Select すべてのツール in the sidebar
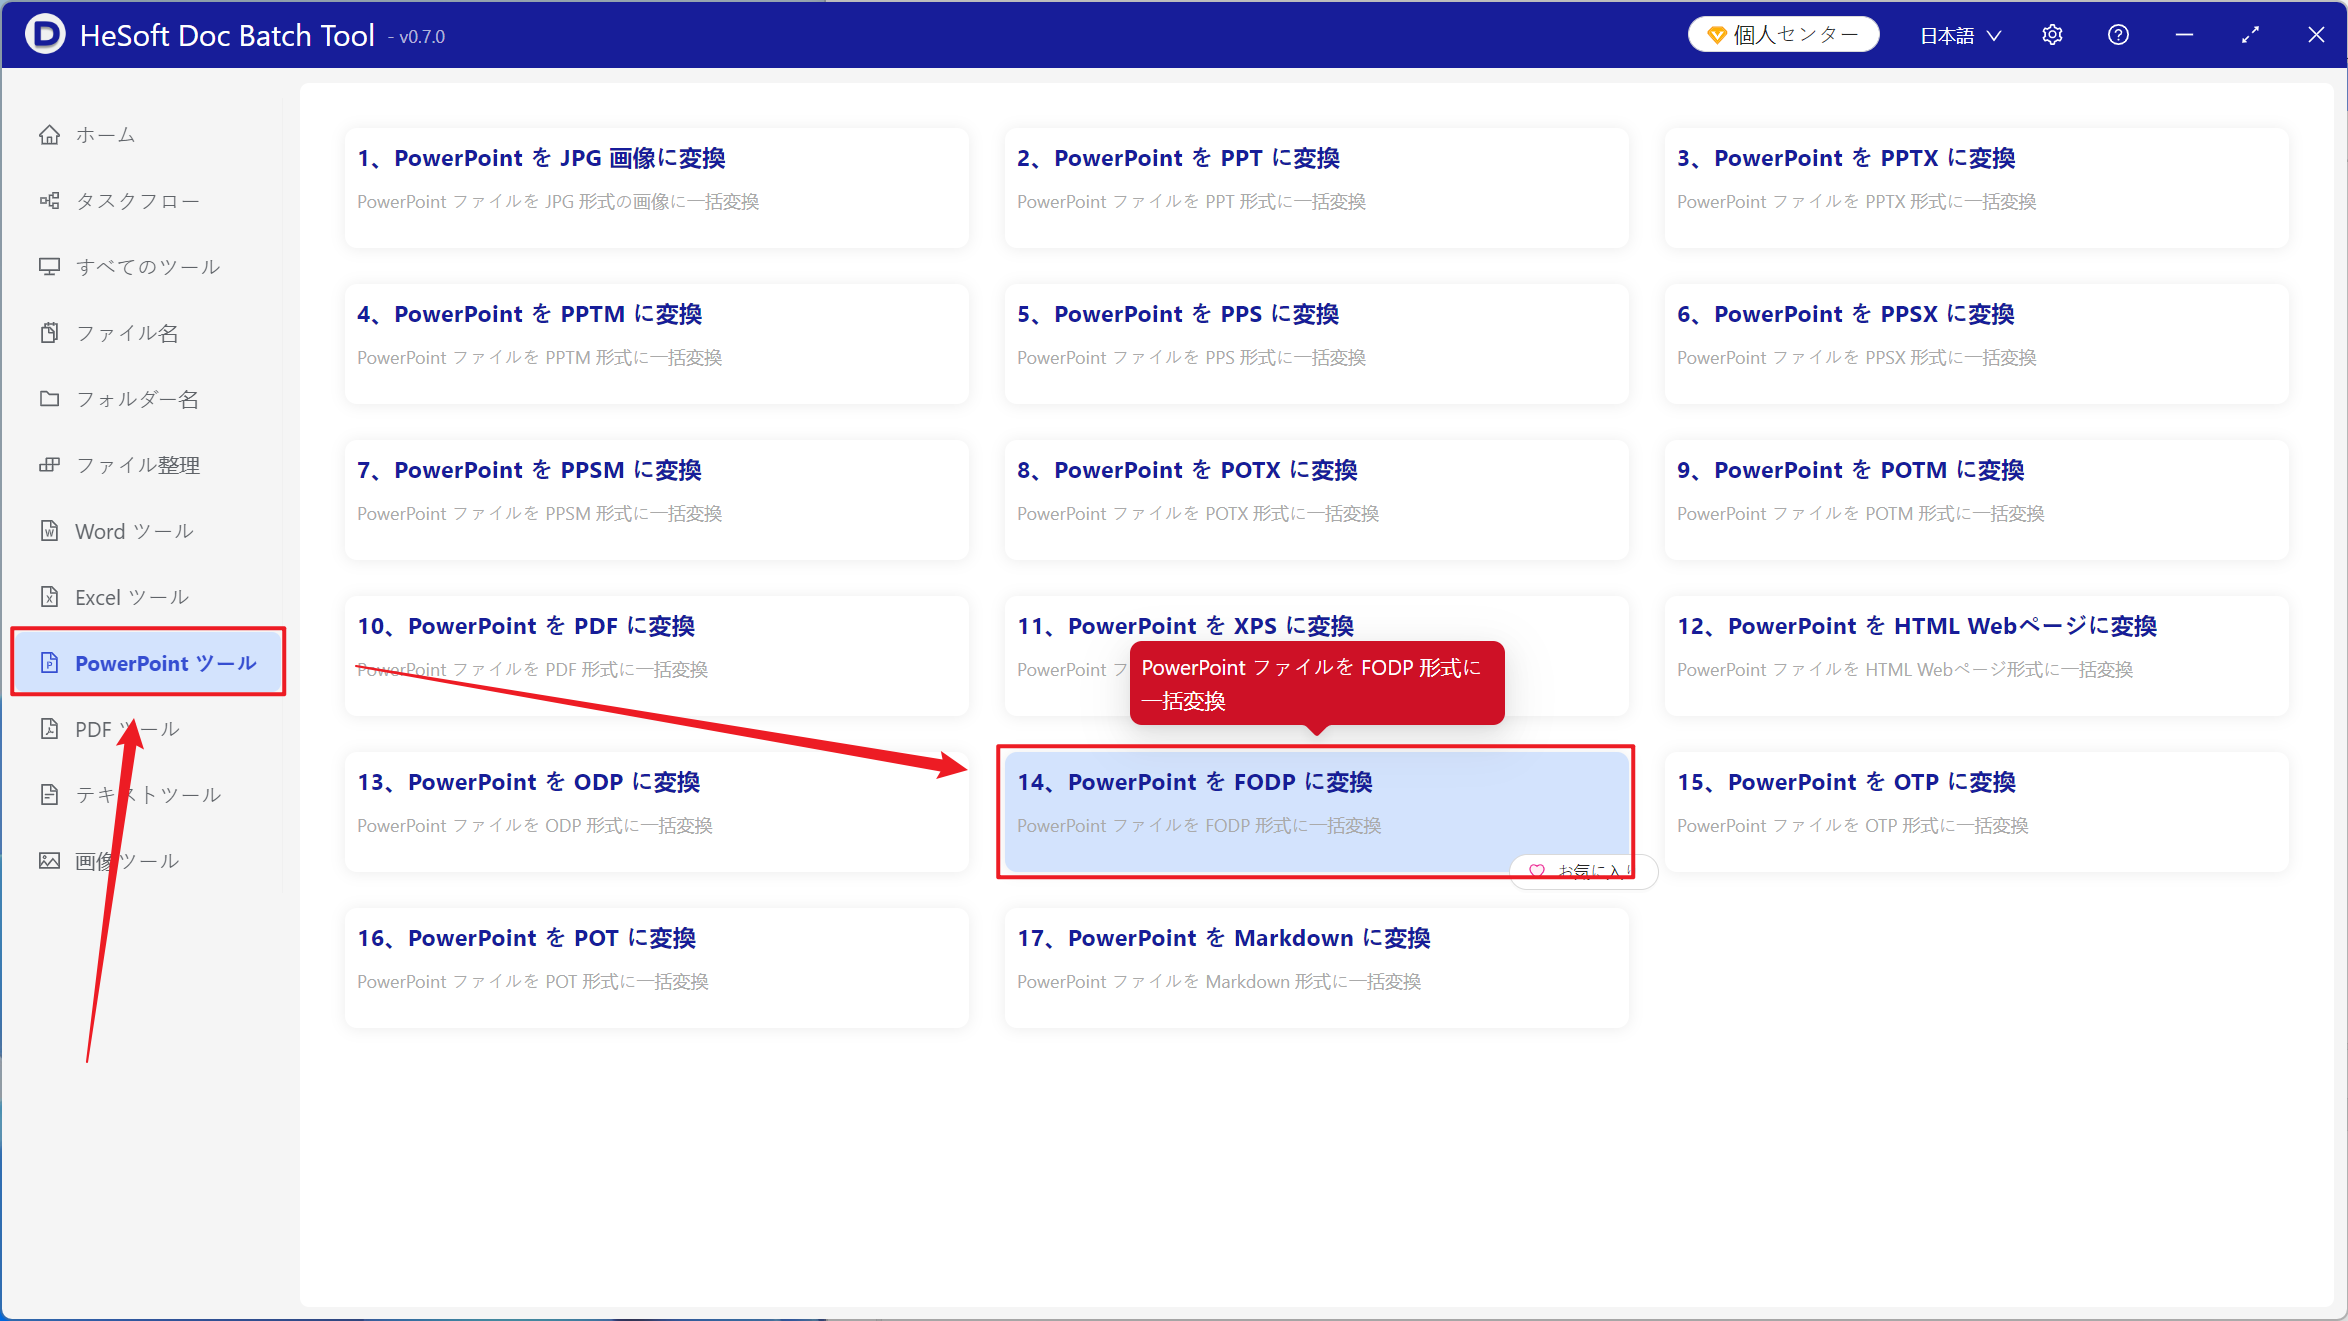2348x1321 pixels. pos(148,267)
